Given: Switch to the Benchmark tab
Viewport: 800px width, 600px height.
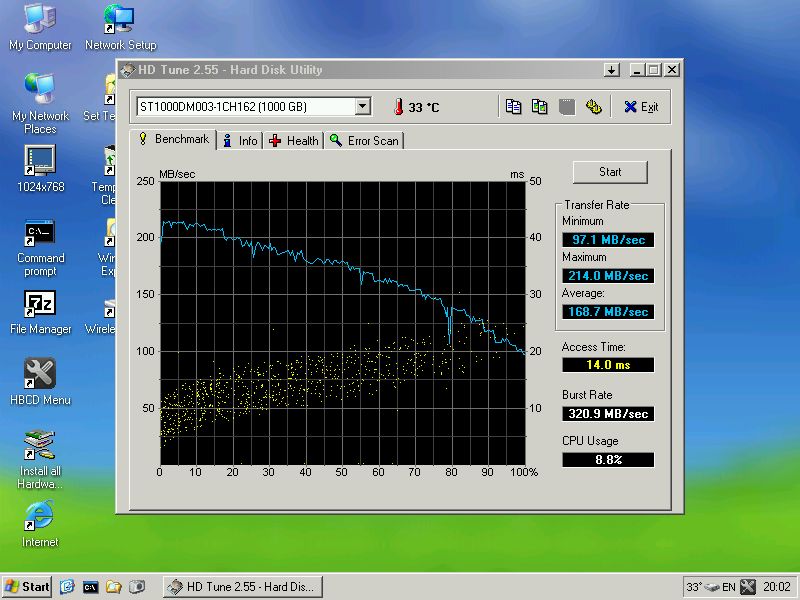Looking at the screenshot, I should pos(174,139).
